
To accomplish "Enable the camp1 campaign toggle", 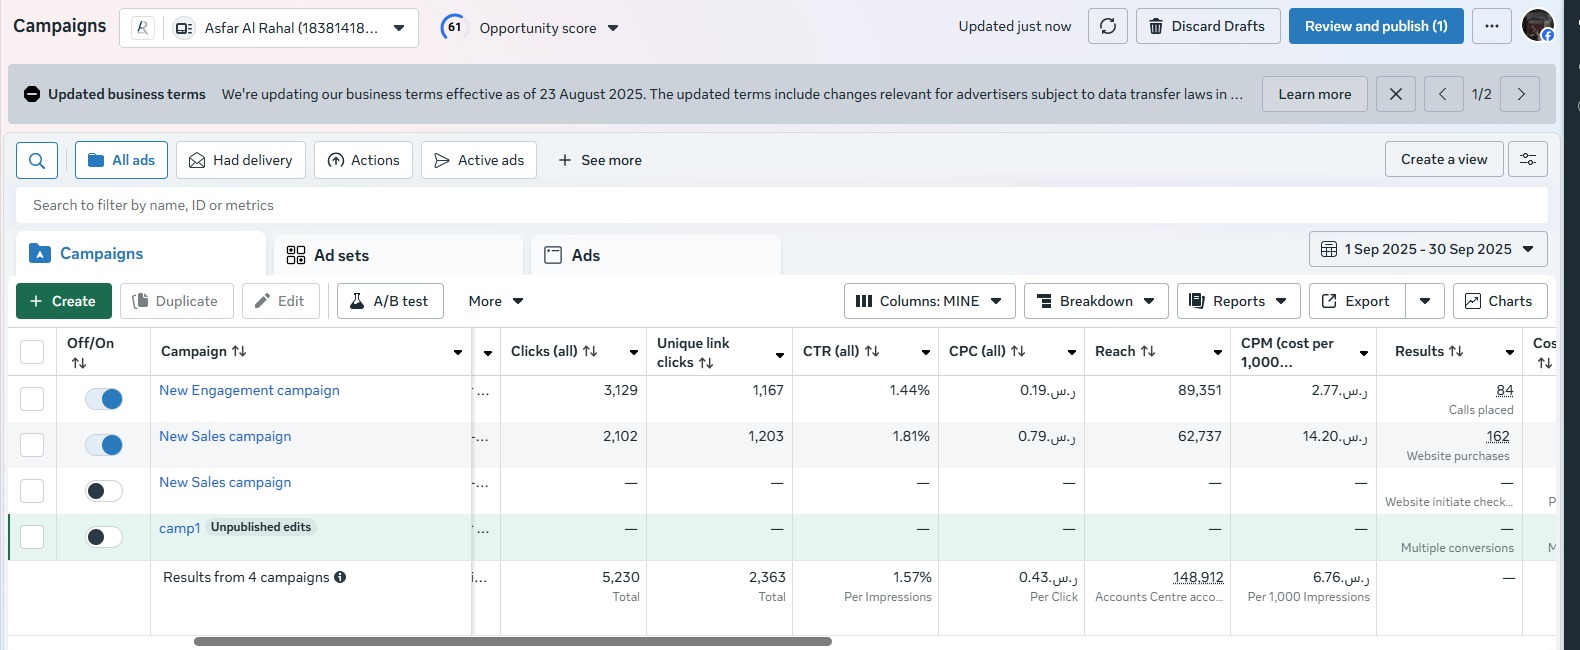I will pyautogui.click(x=104, y=537).
